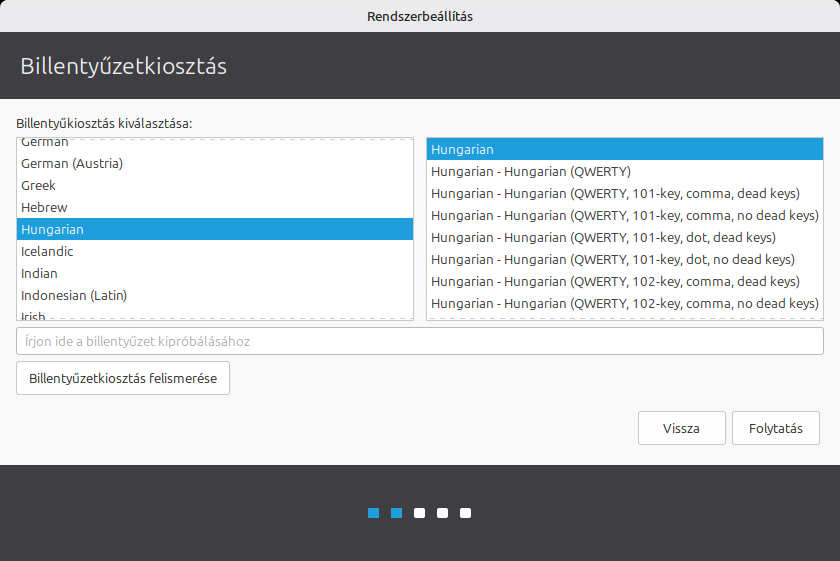Choose Greek from the layout list
This screenshot has height=561, width=840.
(x=39, y=185)
